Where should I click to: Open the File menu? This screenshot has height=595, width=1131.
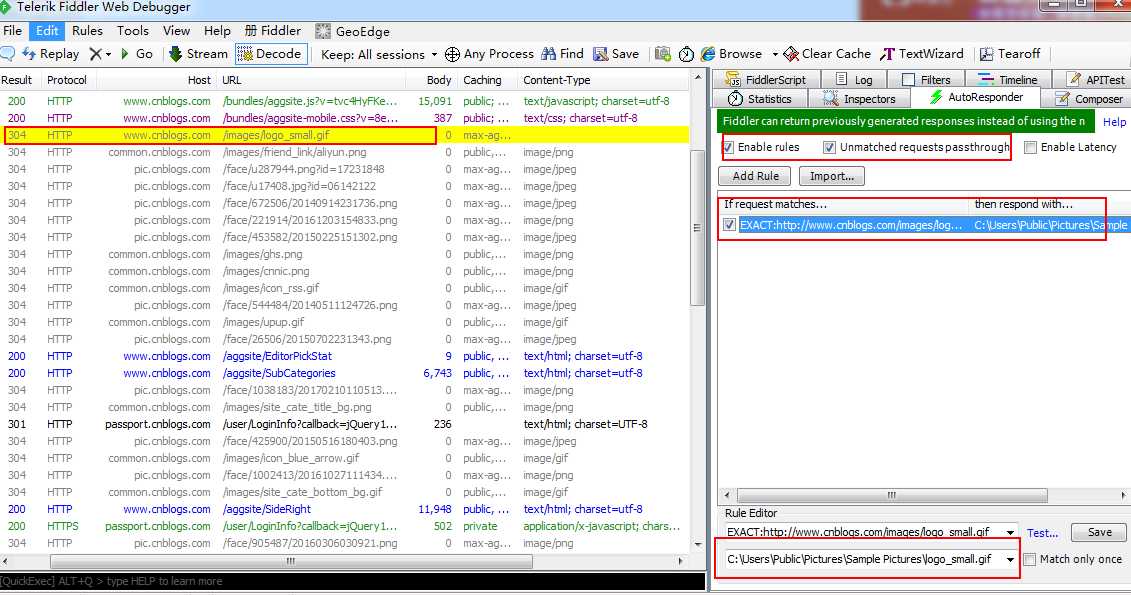tap(12, 31)
